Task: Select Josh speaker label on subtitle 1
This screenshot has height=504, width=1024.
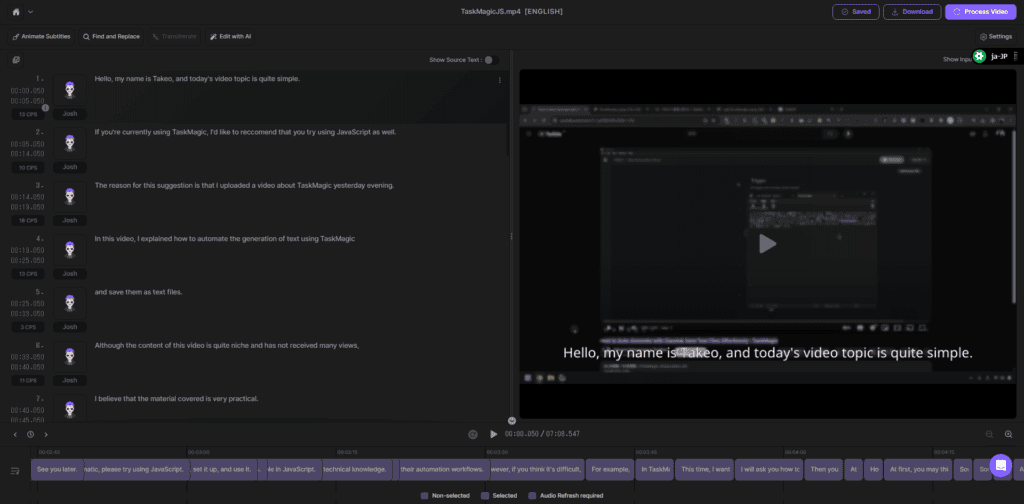Action: (x=70, y=114)
